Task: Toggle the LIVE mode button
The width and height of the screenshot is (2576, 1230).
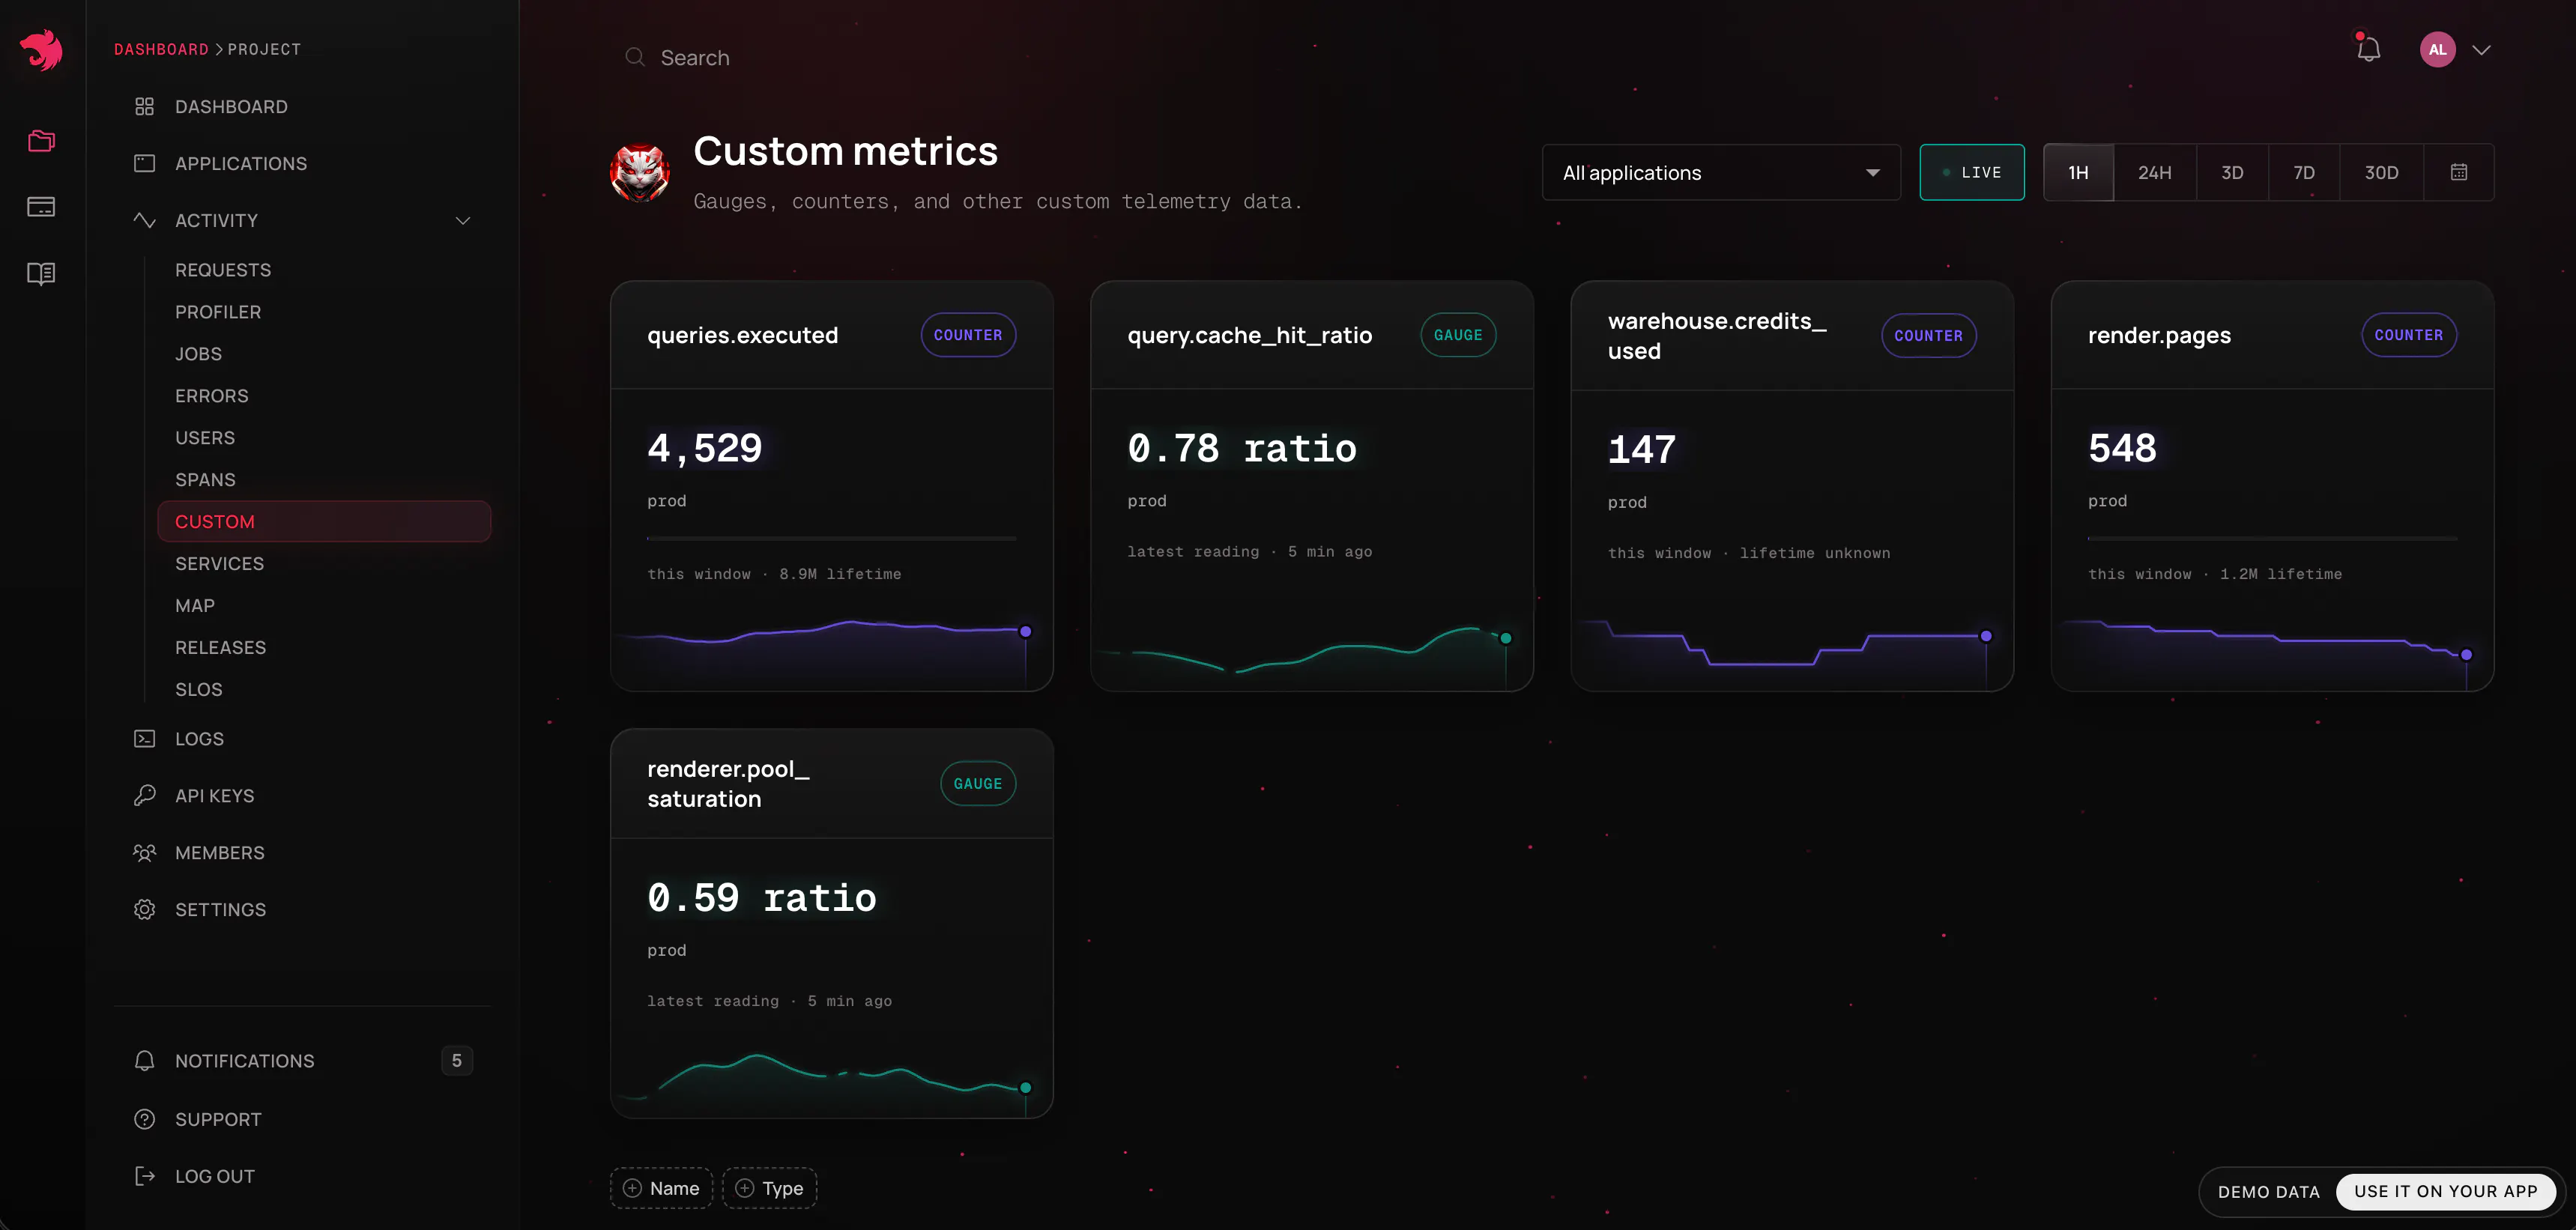Action: pos(1972,173)
